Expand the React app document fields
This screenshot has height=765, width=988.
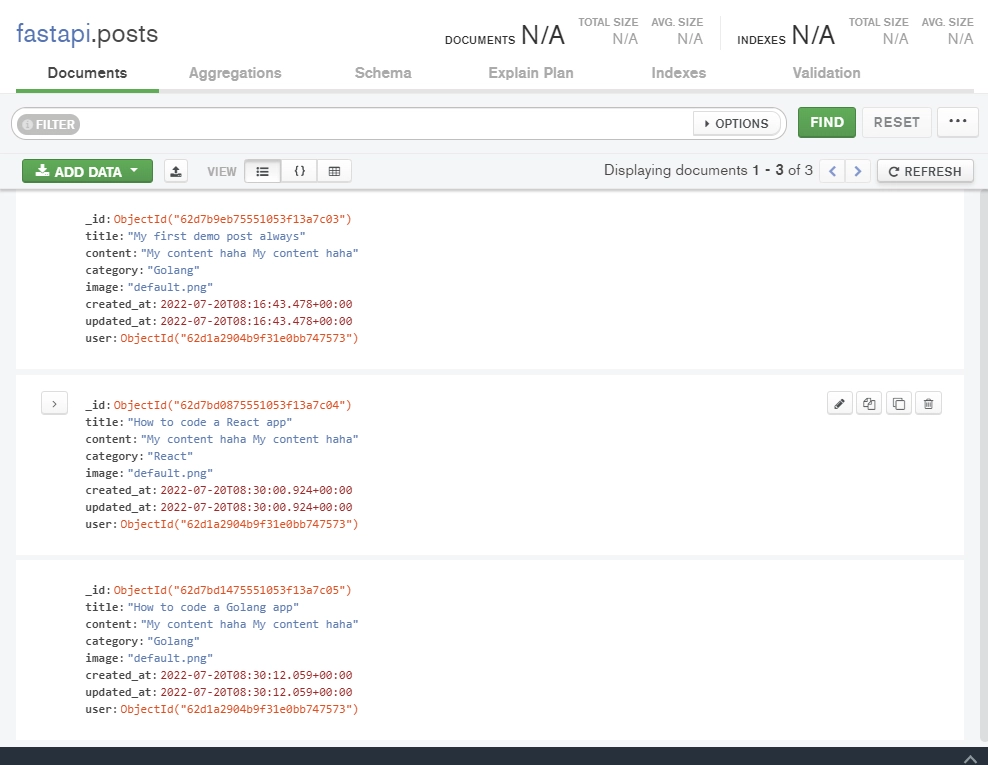tap(54, 403)
